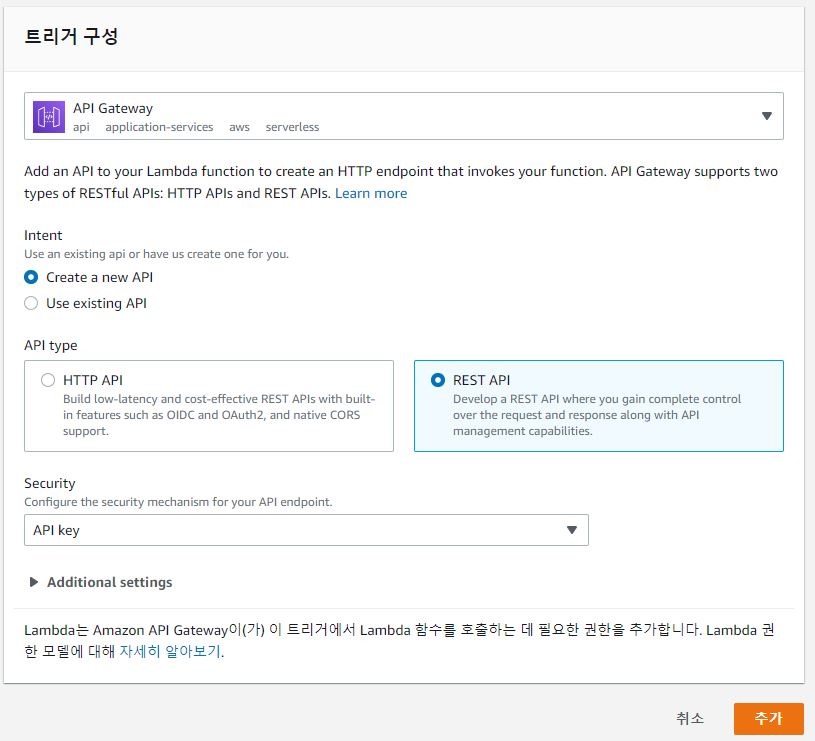Viewport: 815px width, 741px height.
Task: Click the Security section label
Action: click(x=49, y=483)
